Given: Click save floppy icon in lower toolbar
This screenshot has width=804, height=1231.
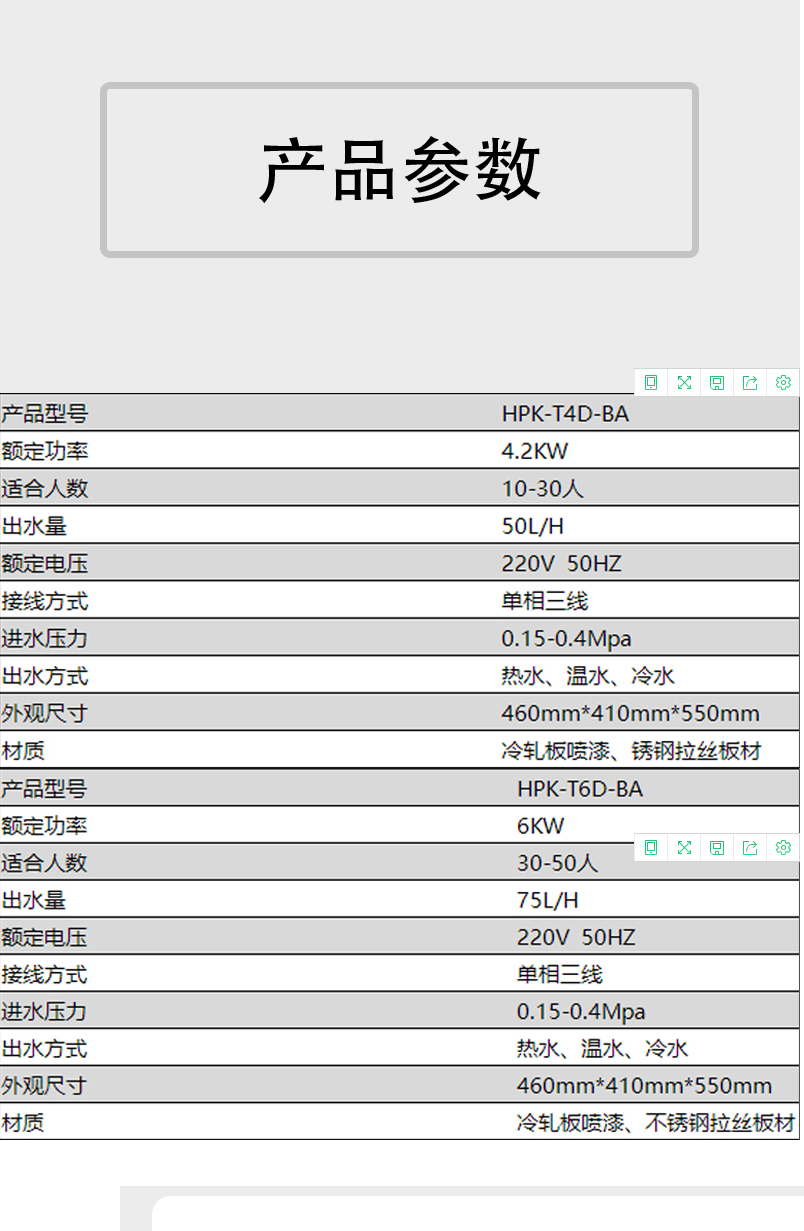Looking at the screenshot, I should coord(717,847).
